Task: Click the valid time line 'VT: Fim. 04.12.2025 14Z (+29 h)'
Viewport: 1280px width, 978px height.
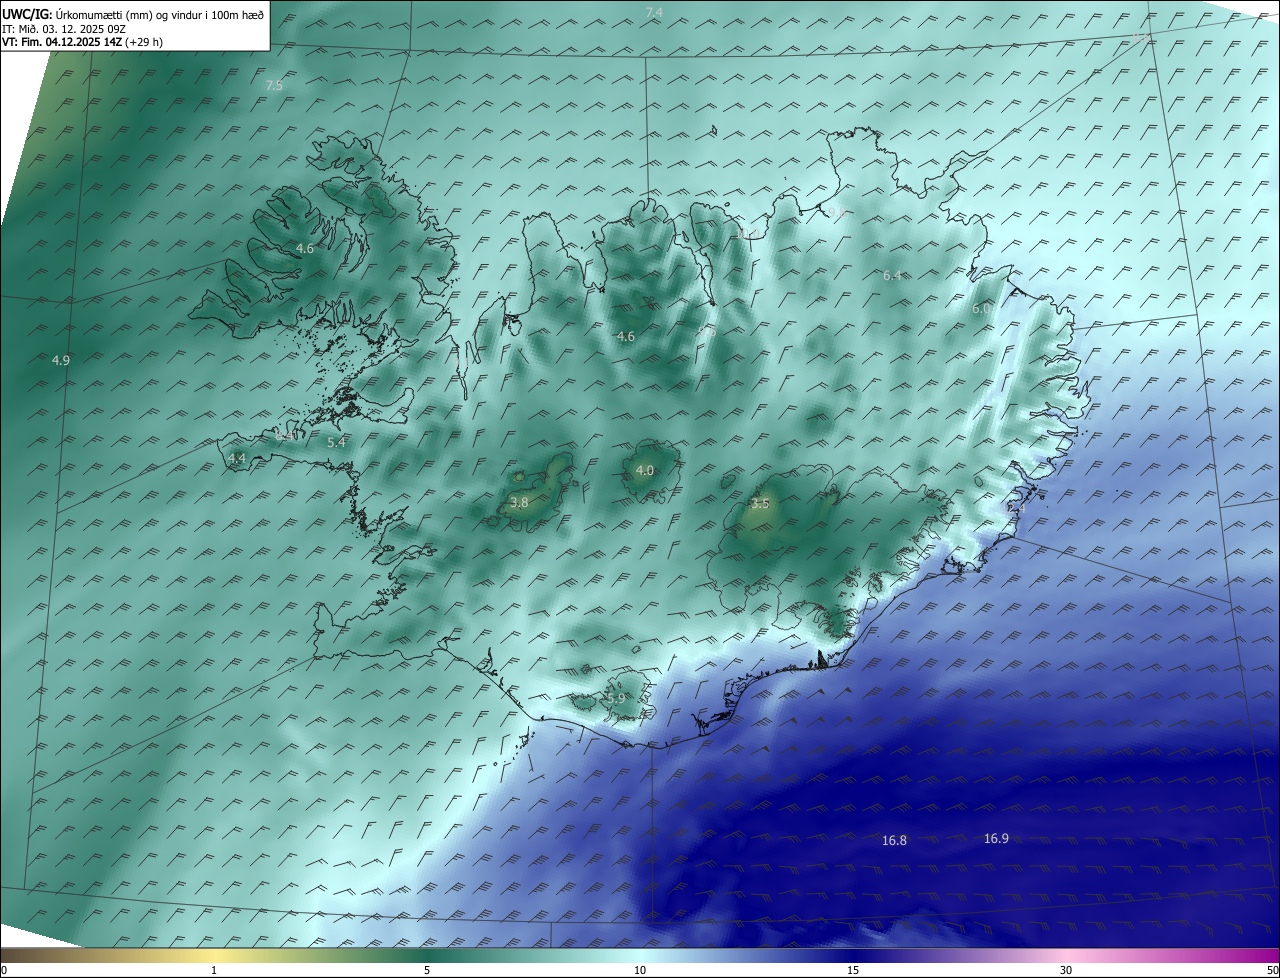Action: pyautogui.click(x=82, y=42)
